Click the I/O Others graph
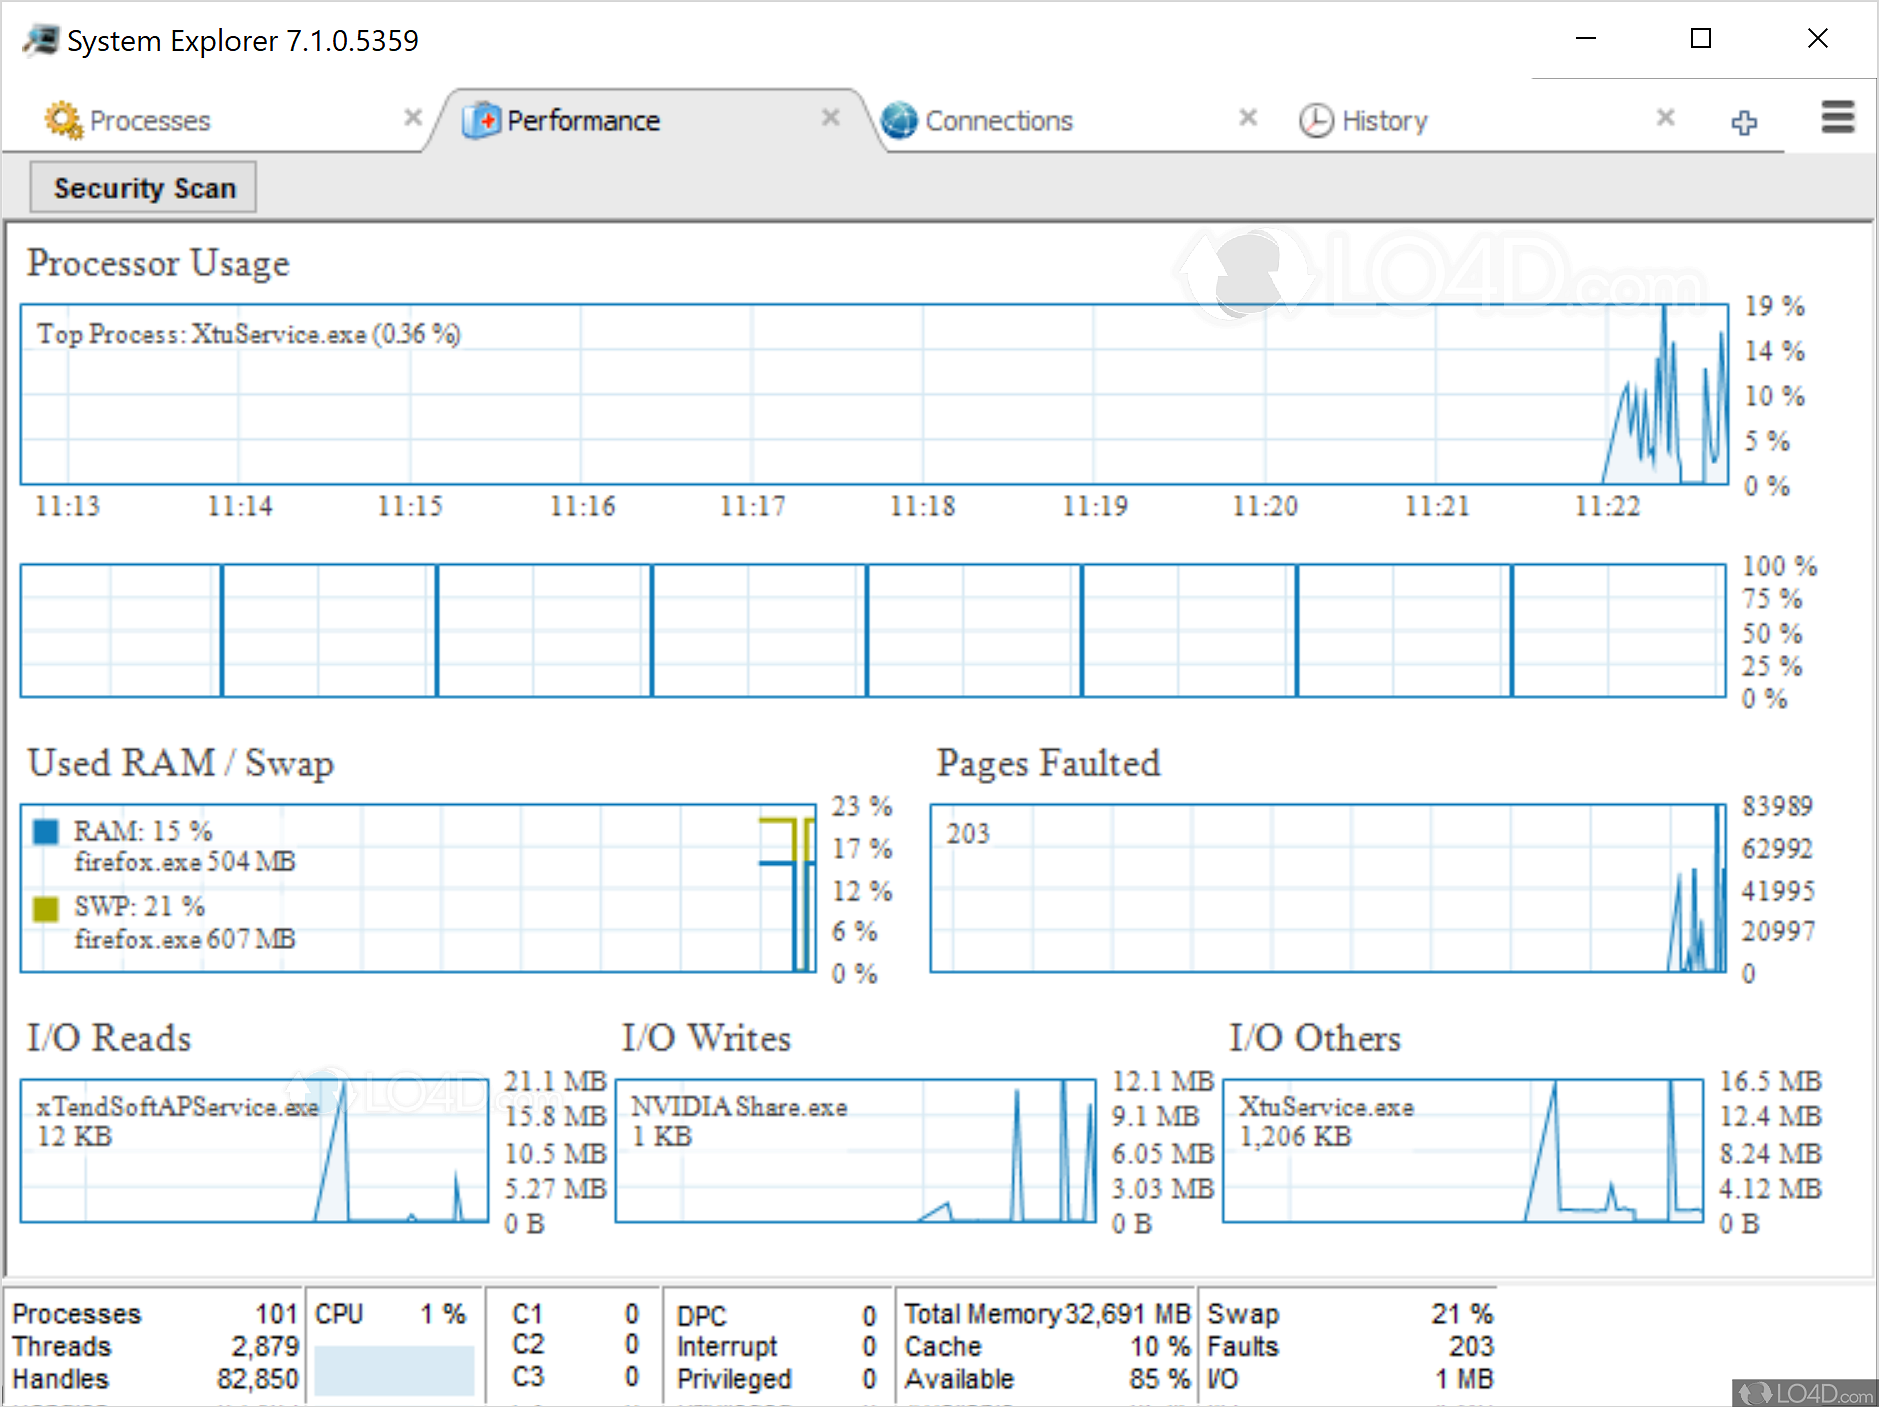Image resolution: width=1879 pixels, height=1407 pixels. pyautogui.click(x=1463, y=1151)
